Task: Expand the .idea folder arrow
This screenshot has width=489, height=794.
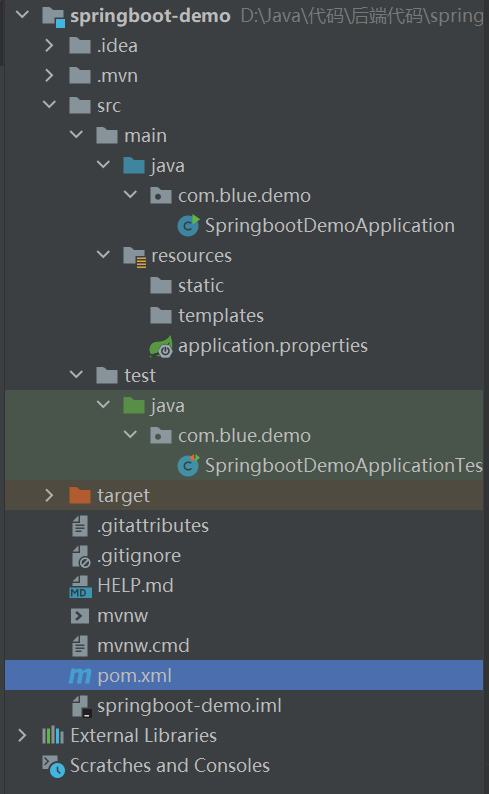Action: pyautogui.click(x=49, y=46)
